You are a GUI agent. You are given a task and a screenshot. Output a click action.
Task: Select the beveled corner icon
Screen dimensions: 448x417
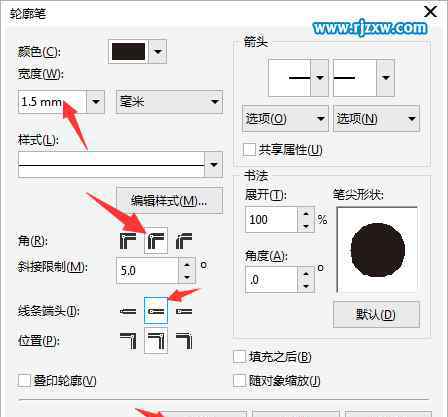[184, 241]
